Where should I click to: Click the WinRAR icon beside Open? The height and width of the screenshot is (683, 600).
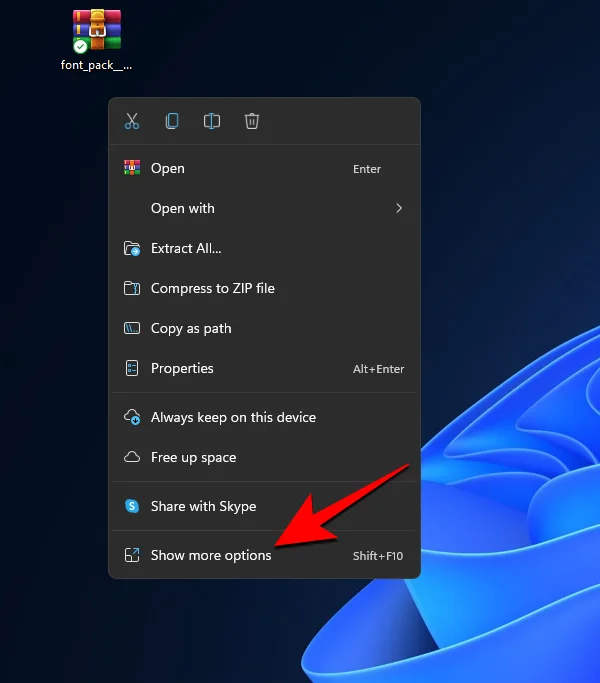pyautogui.click(x=132, y=168)
